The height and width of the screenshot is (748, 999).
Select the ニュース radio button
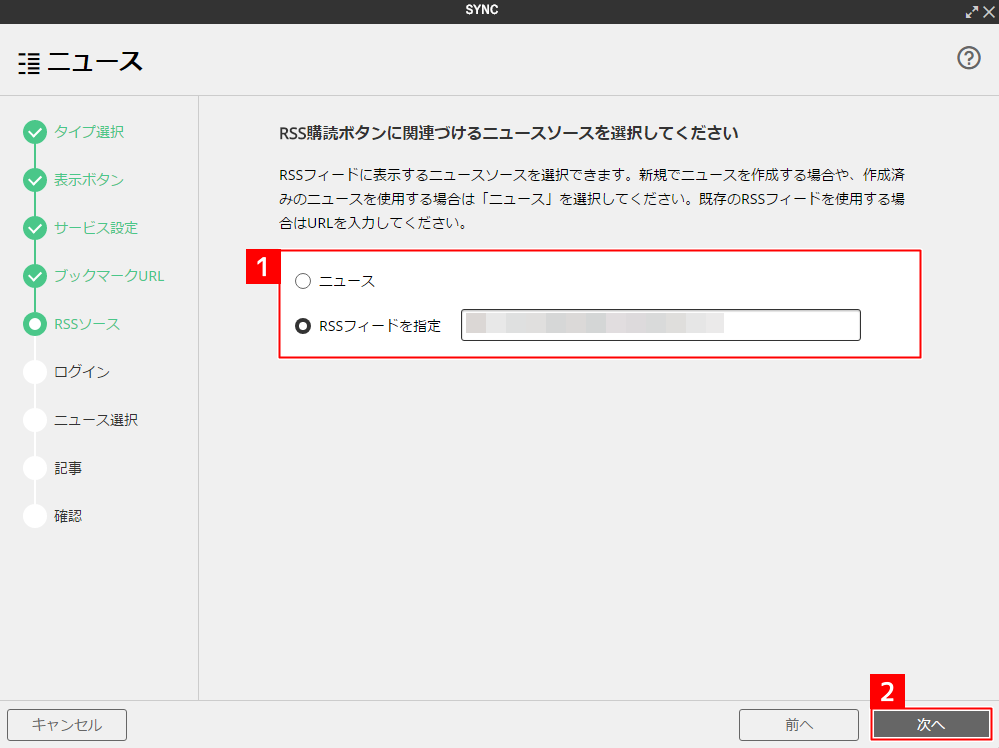click(303, 281)
